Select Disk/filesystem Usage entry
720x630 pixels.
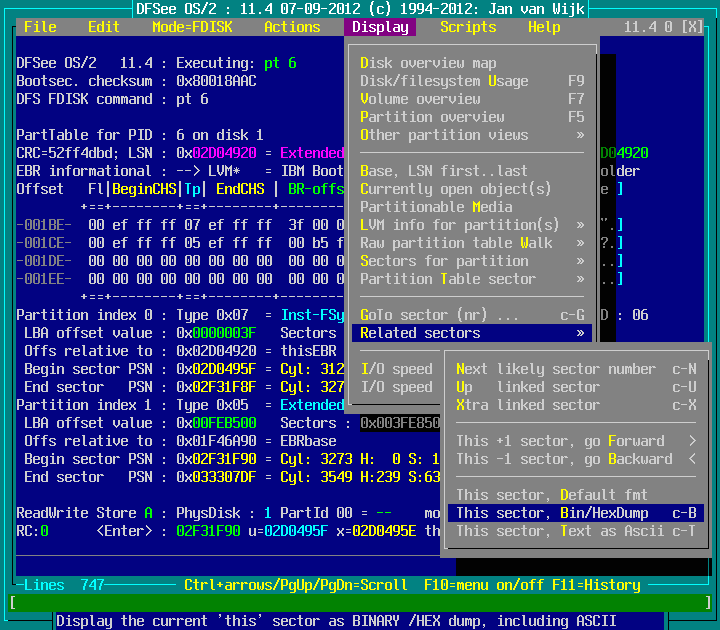pyautogui.click(x=472, y=81)
